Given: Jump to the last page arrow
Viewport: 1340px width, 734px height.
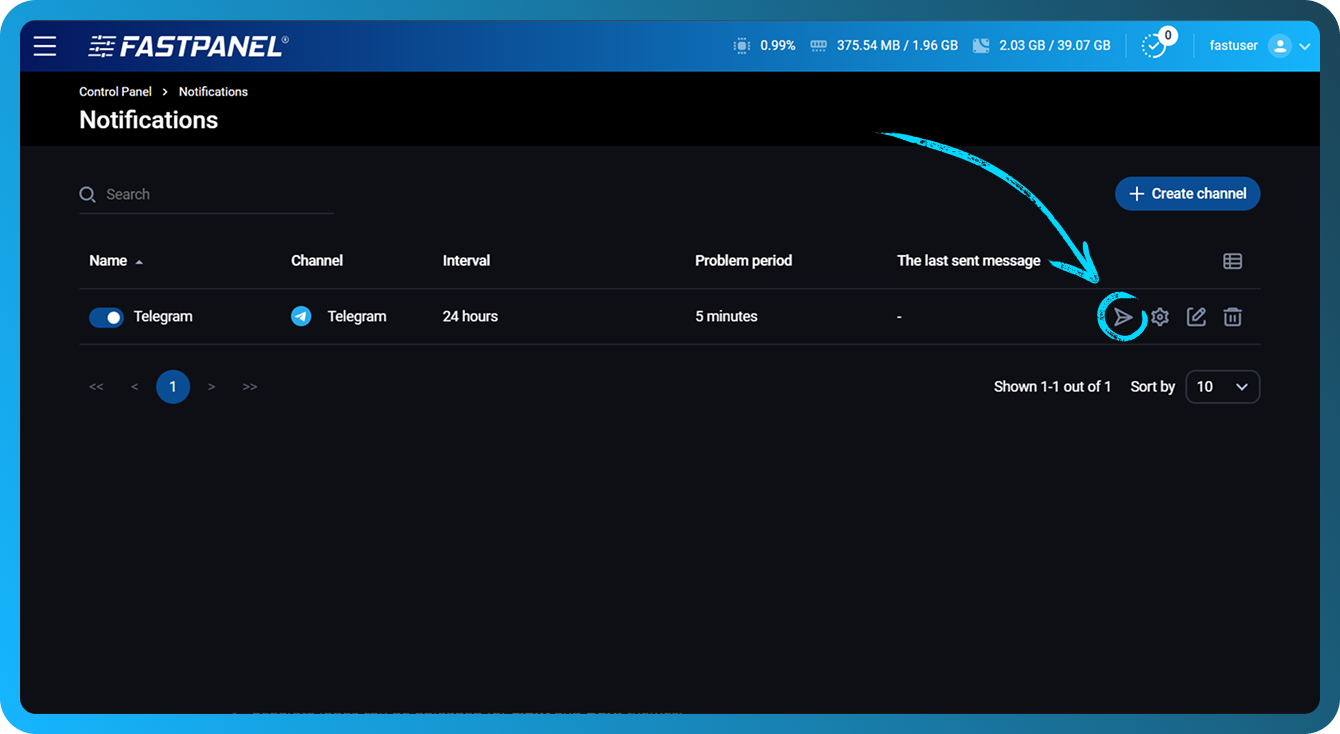Looking at the screenshot, I should tap(250, 387).
